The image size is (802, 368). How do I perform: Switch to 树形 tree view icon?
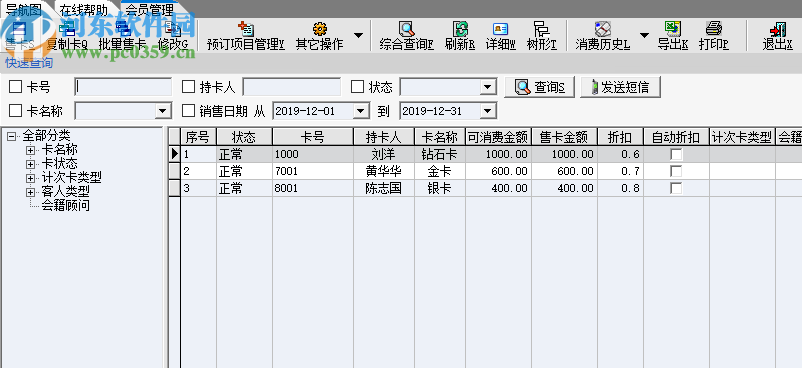[541, 29]
